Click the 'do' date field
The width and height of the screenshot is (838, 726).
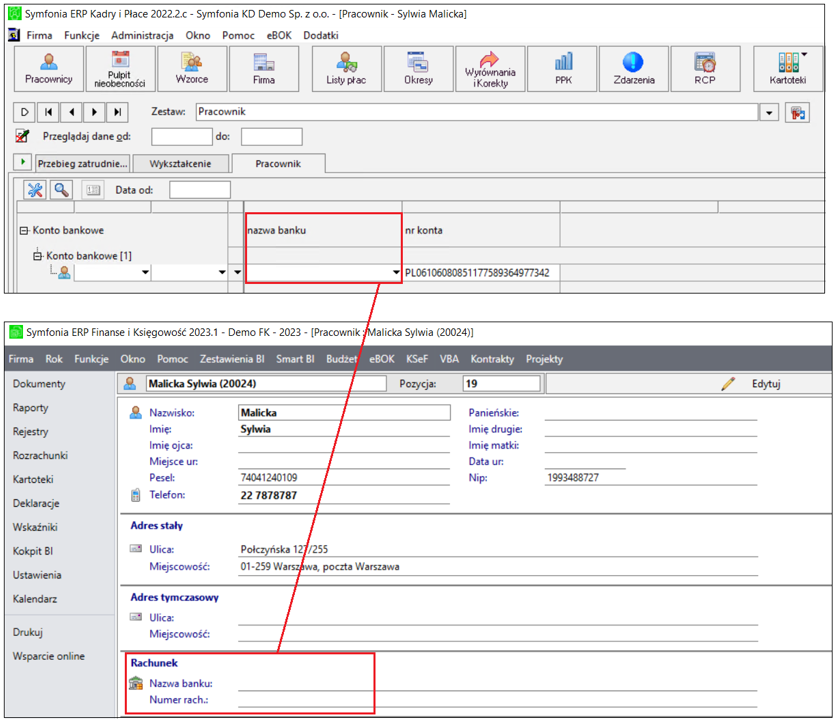click(x=271, y=136)
